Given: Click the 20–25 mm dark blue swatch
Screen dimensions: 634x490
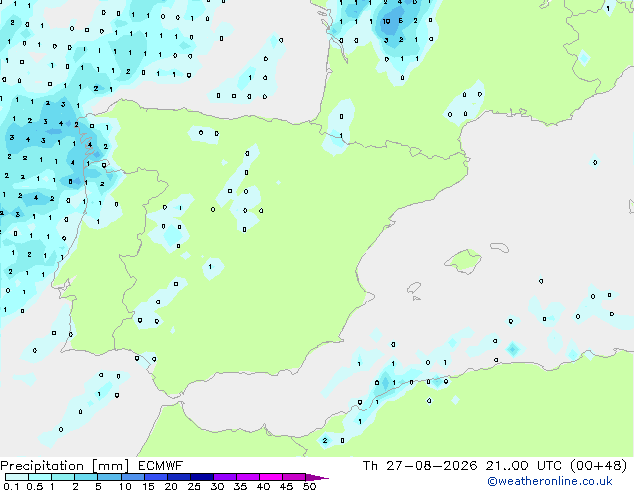Looking at the screenshot, I should pos(179,477).
